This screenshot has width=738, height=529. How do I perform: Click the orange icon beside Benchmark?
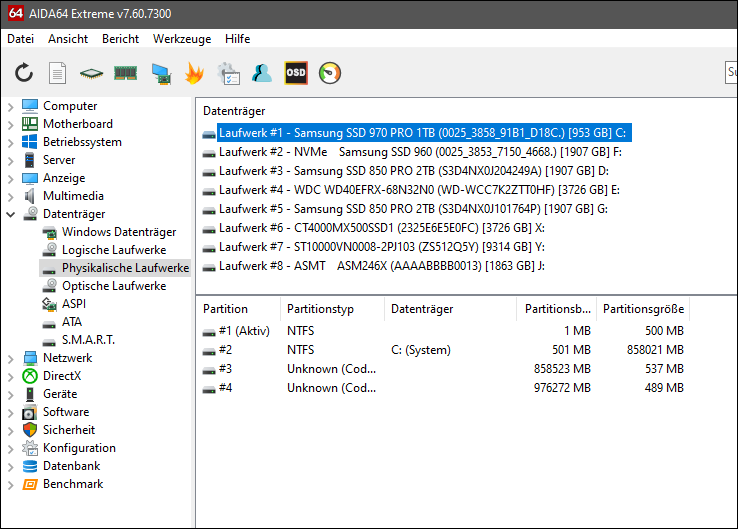click(30, 484)
